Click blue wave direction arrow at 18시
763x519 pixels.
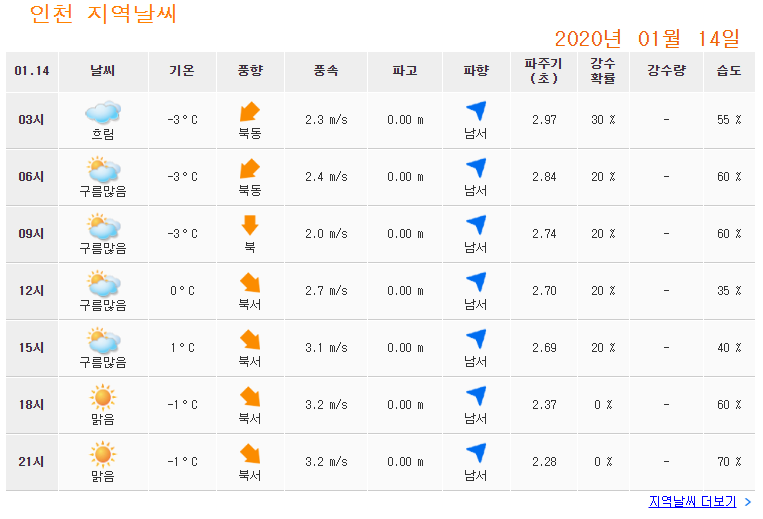click(476, 395)
